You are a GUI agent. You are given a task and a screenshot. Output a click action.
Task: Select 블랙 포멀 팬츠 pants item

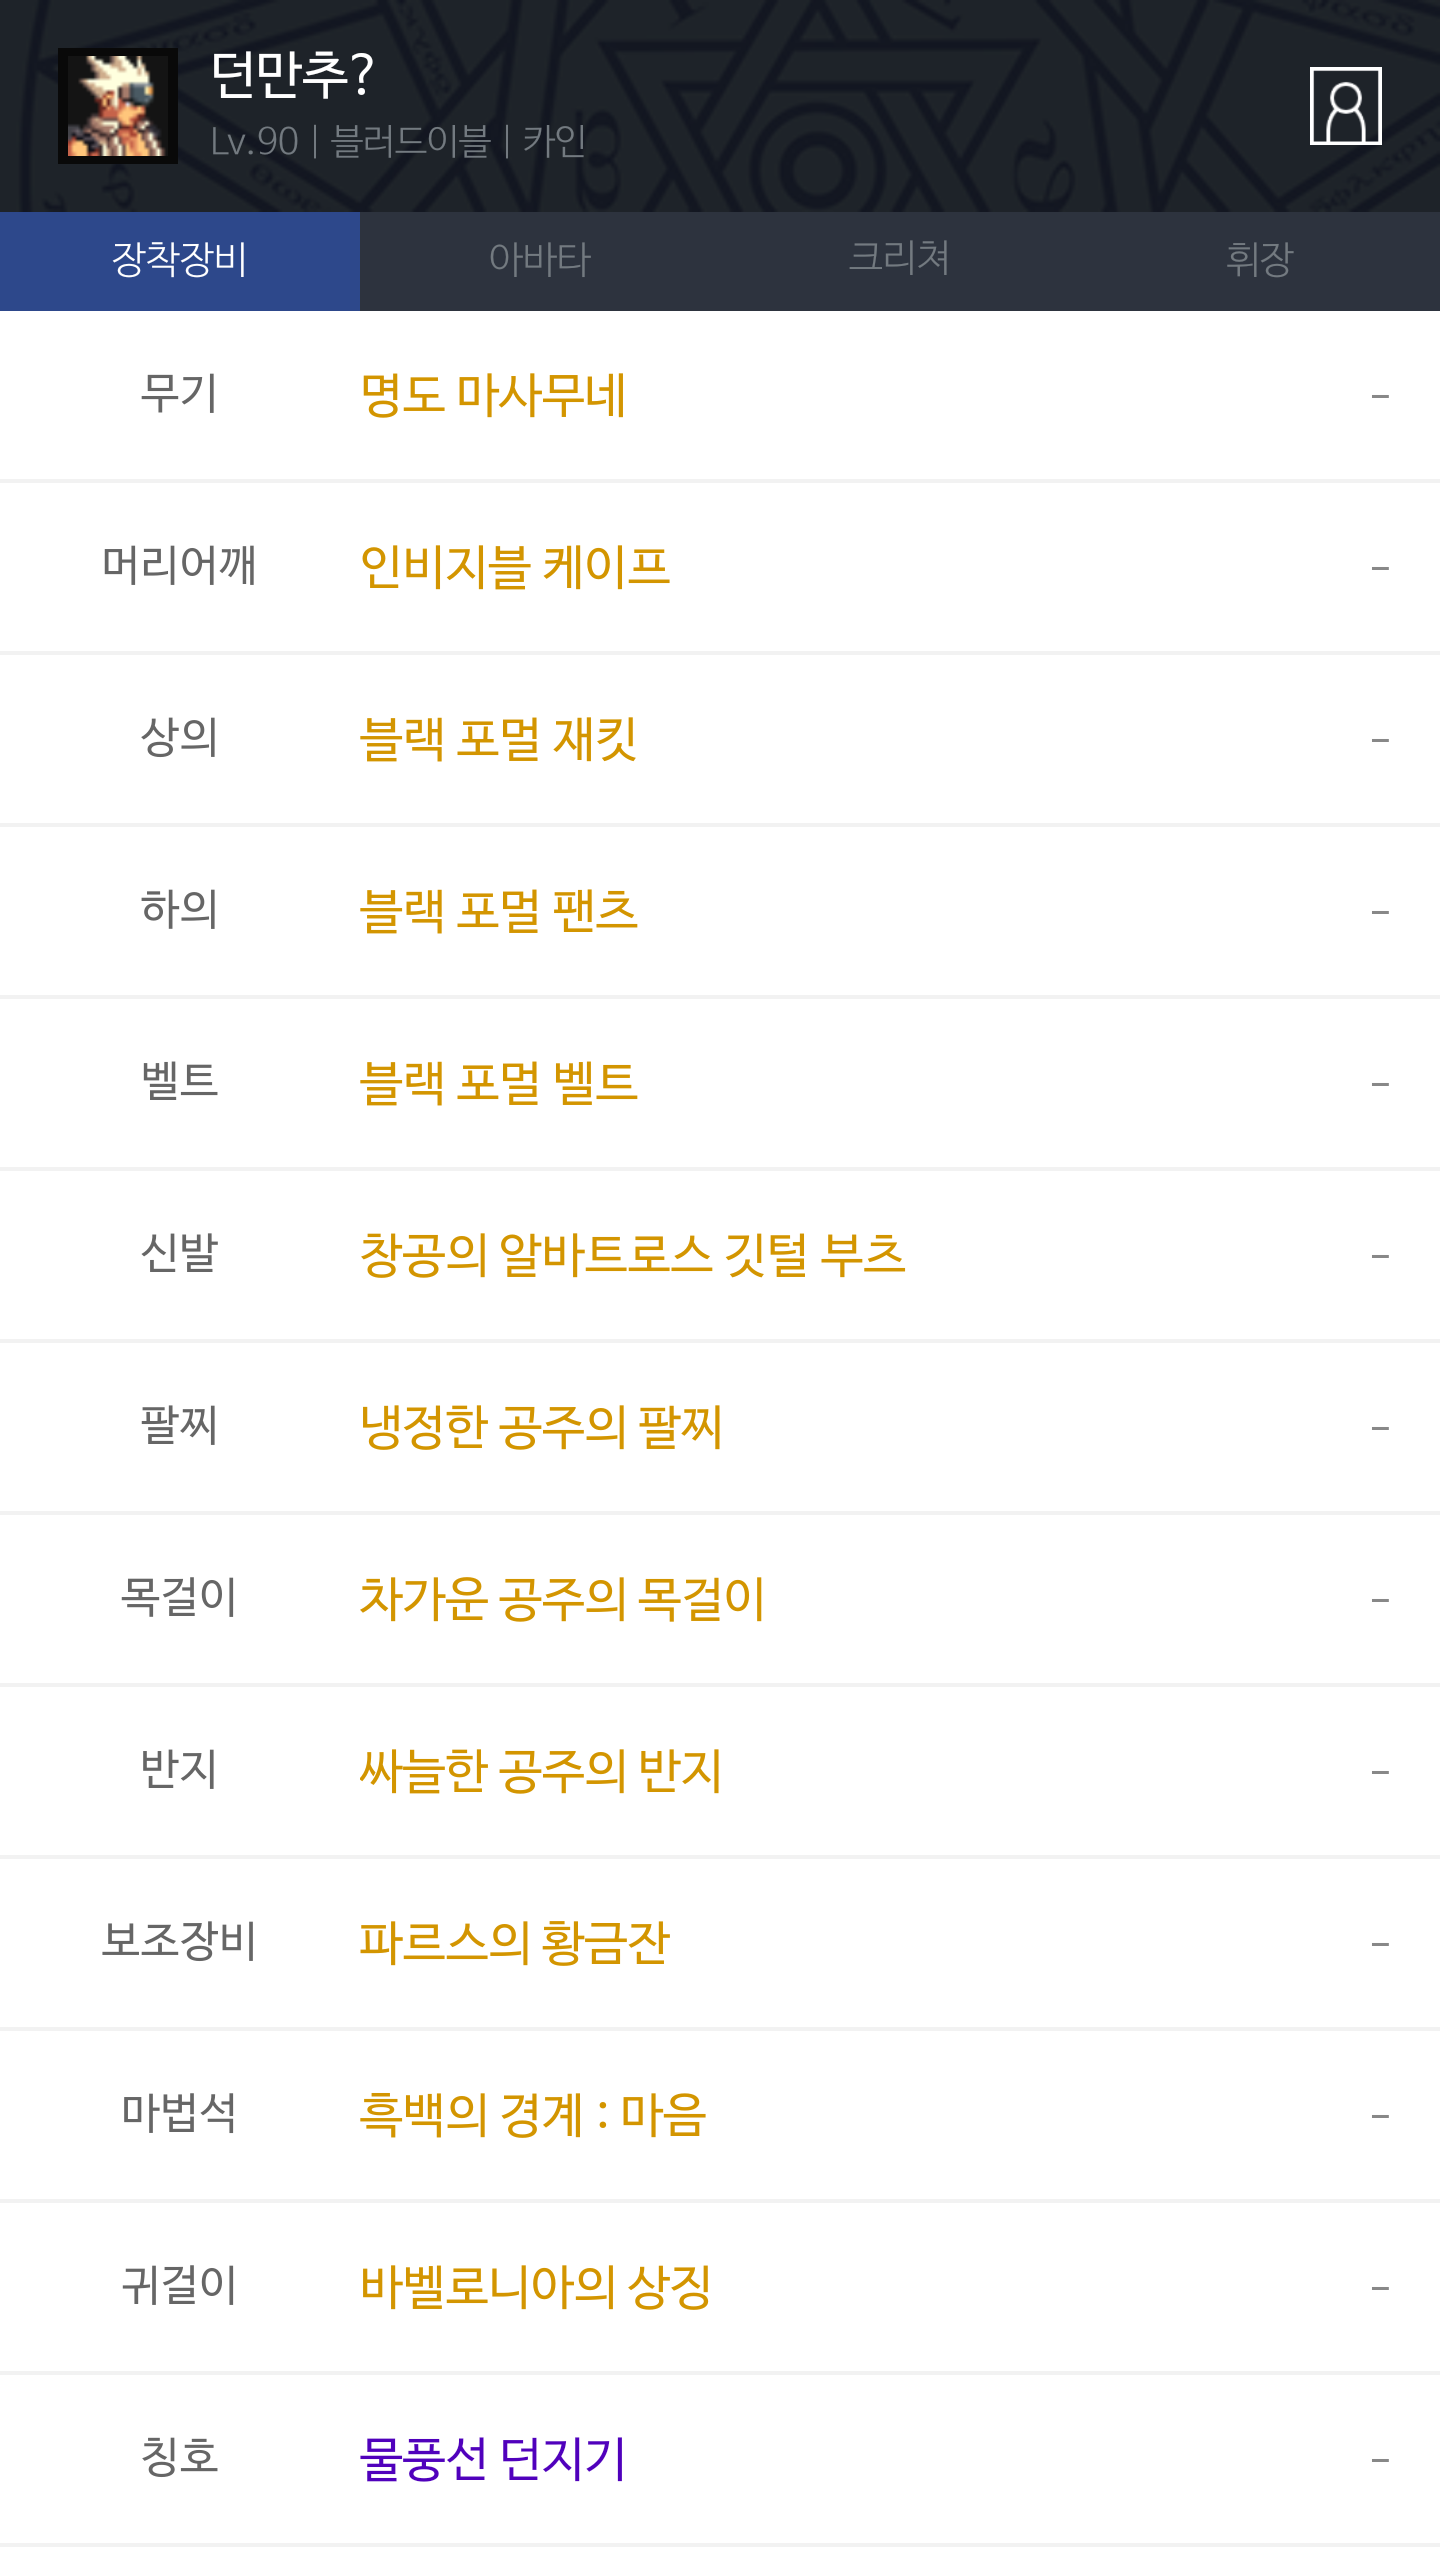point(498,911)
